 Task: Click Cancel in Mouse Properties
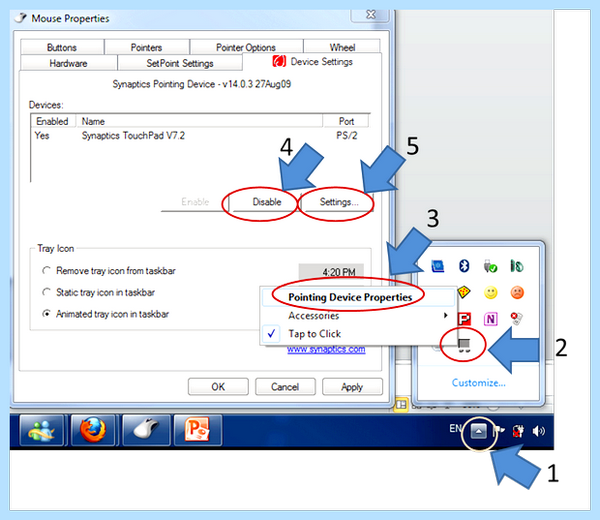click(x=285, y=386)
